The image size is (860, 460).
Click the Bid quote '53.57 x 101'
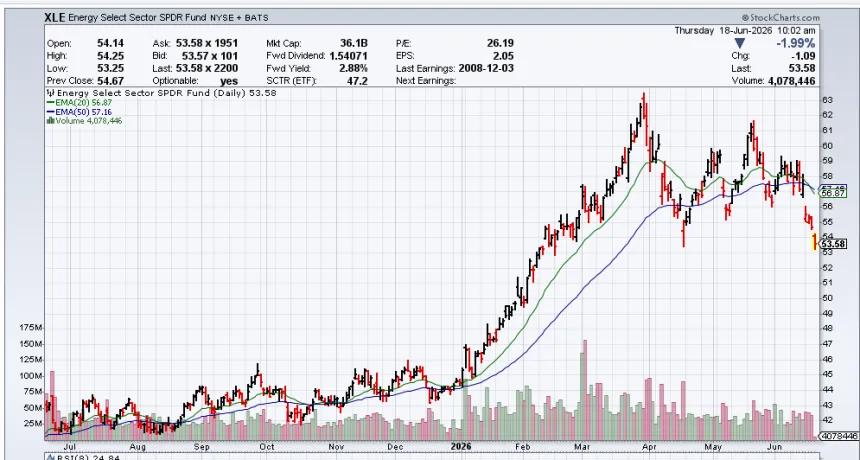click(210, 55)
